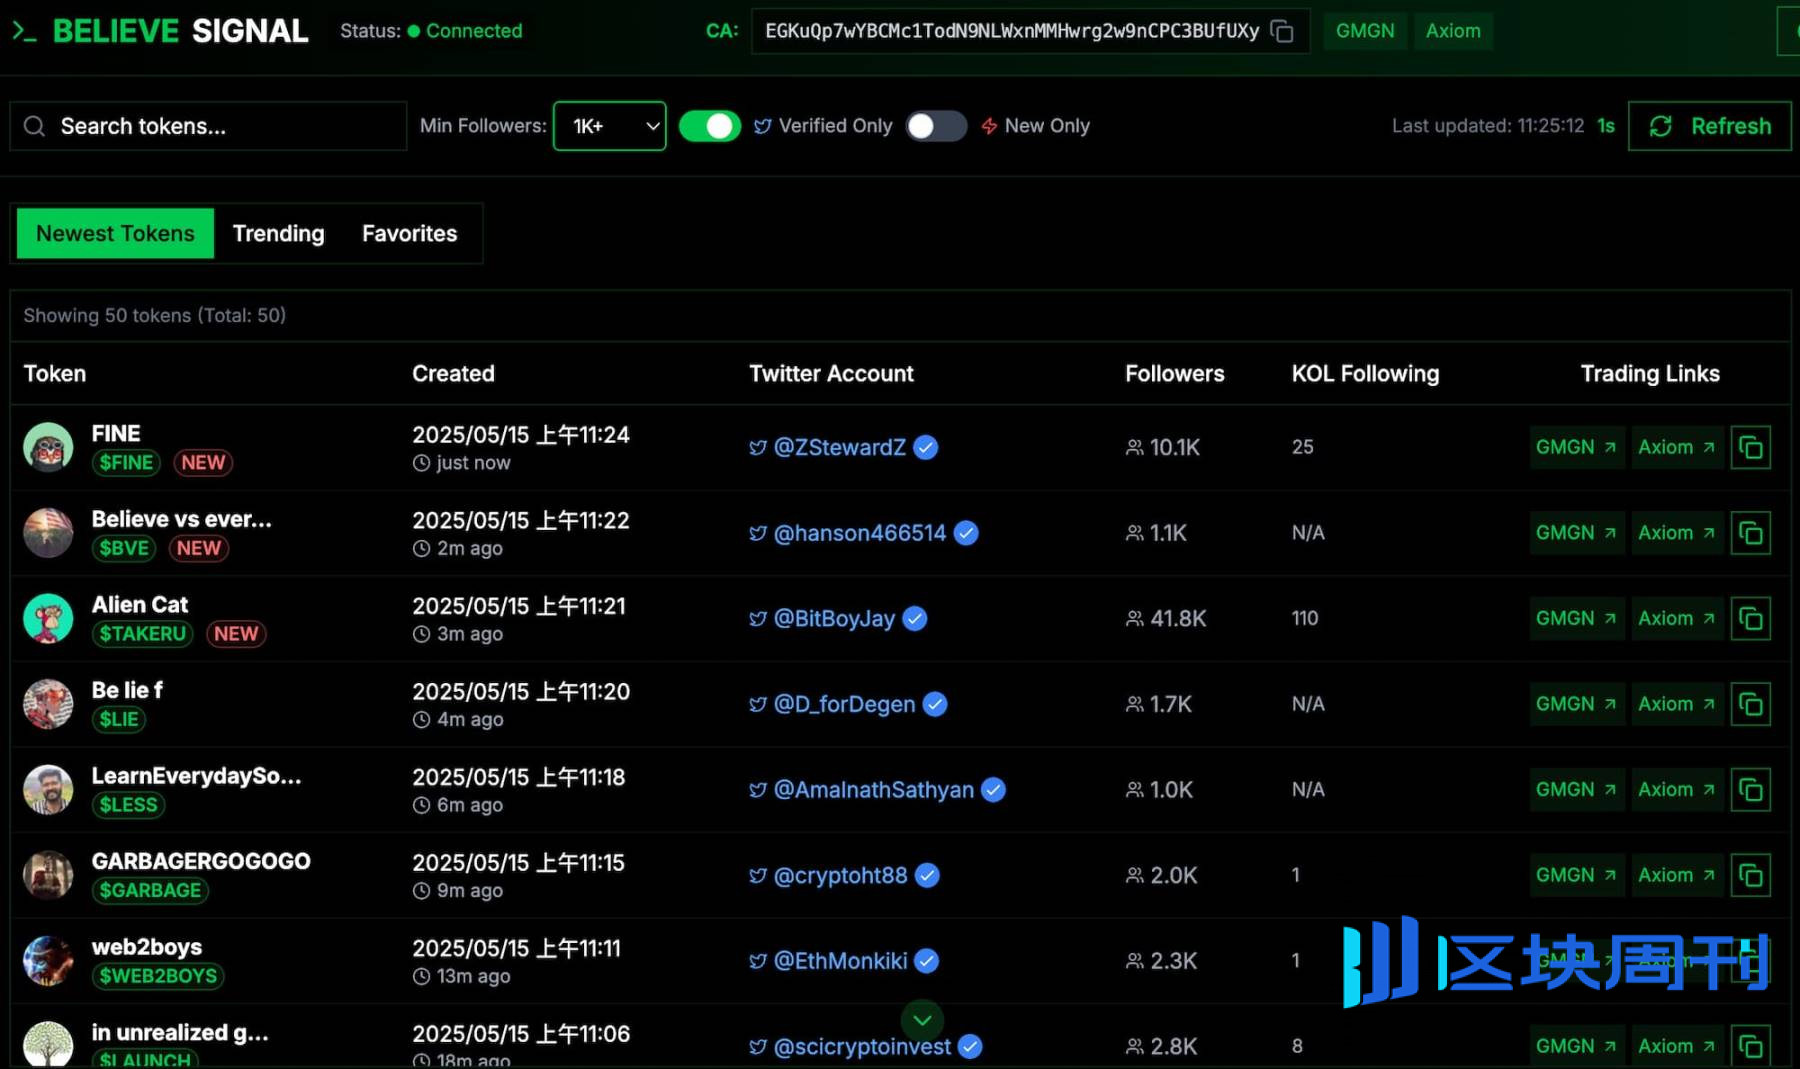
Task: Open the Min Followers 1K+ dropdown
Action: [609, 126]
